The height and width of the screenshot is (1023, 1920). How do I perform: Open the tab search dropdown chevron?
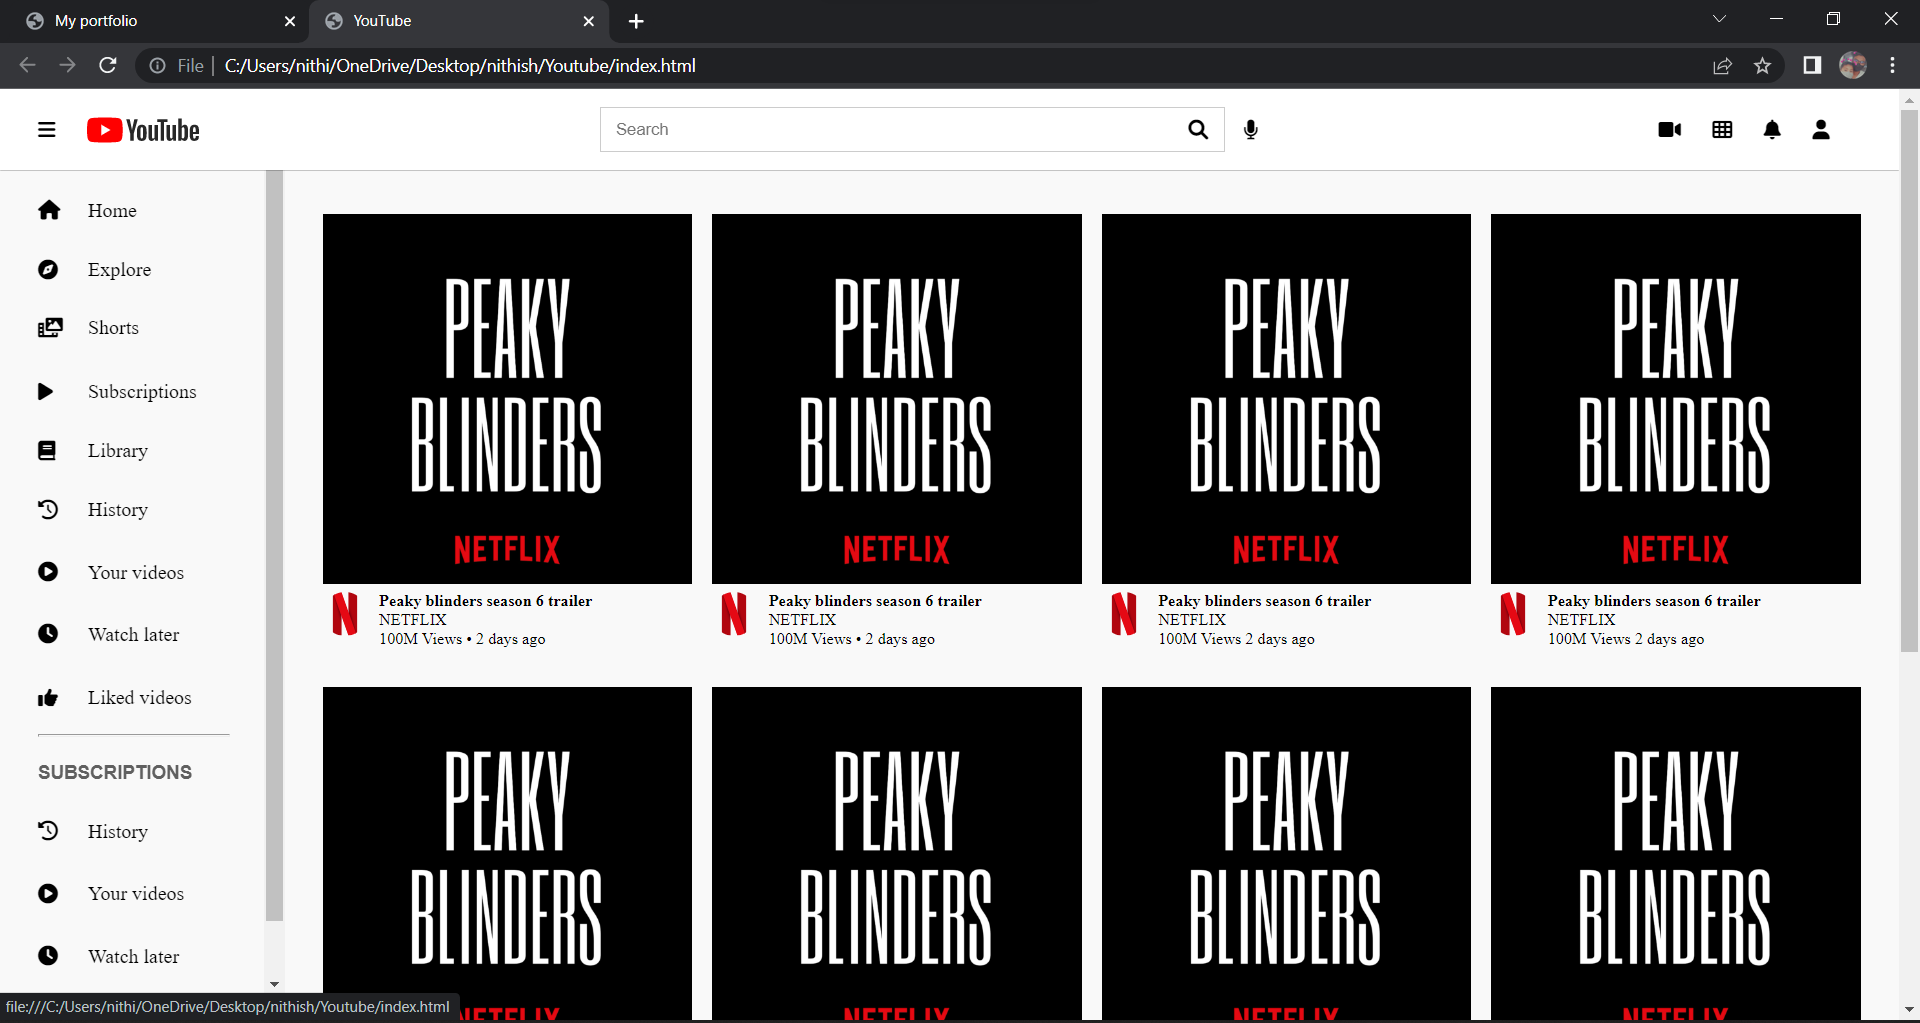[1719, 20]
